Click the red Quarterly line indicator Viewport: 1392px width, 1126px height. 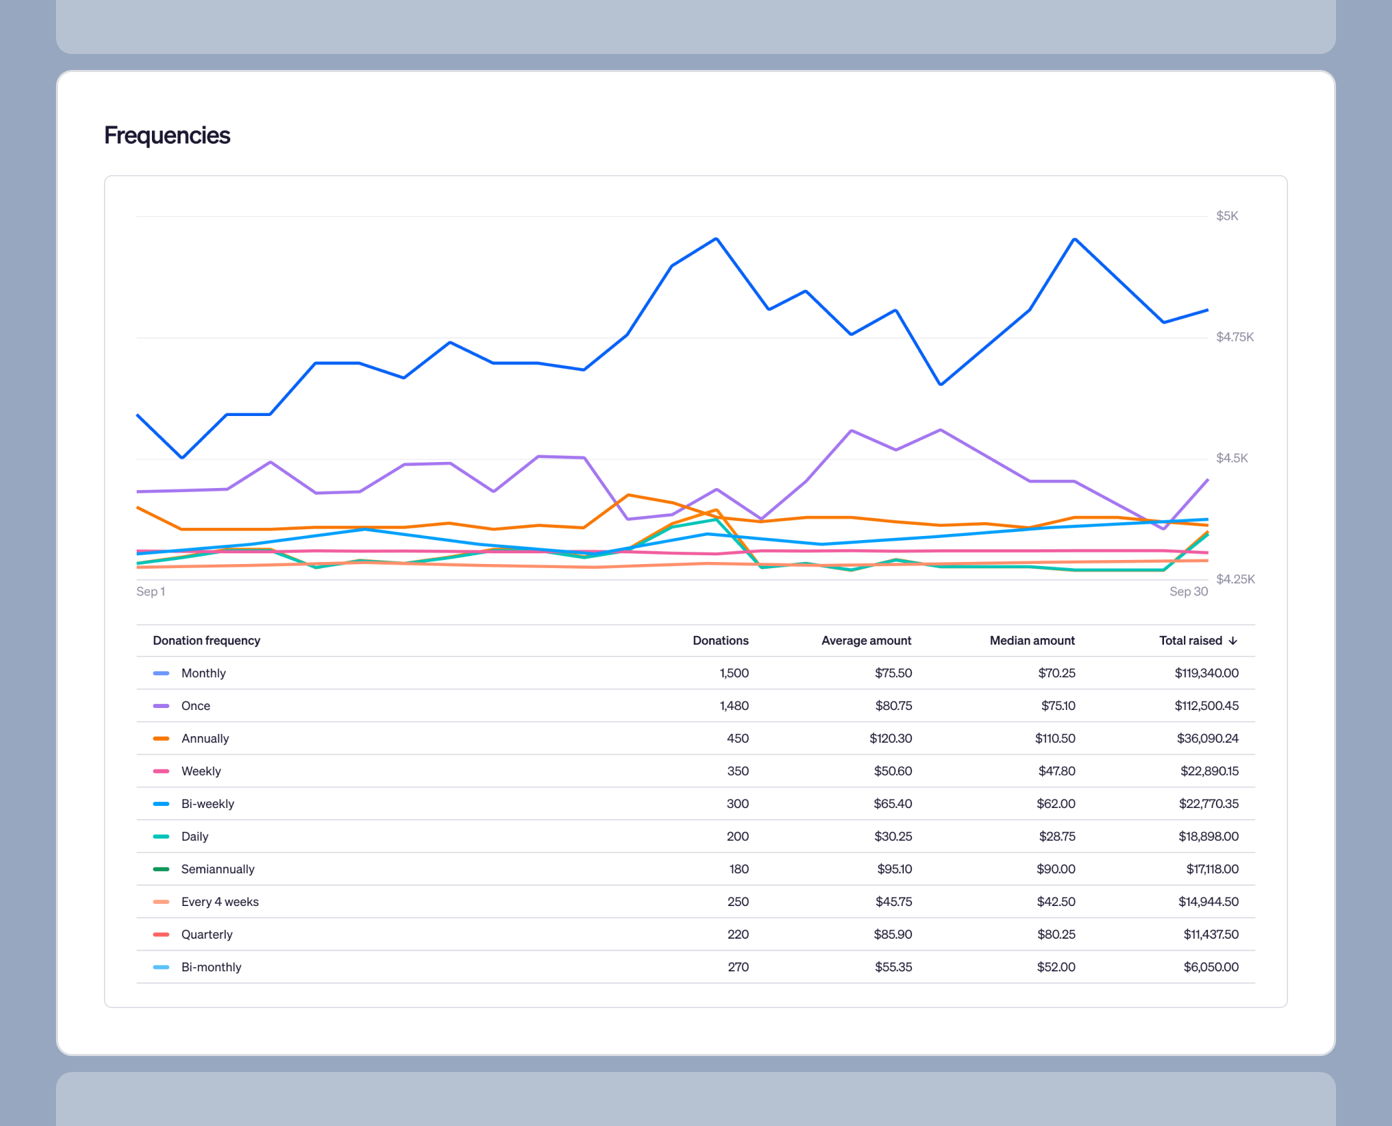click(162, 934)
